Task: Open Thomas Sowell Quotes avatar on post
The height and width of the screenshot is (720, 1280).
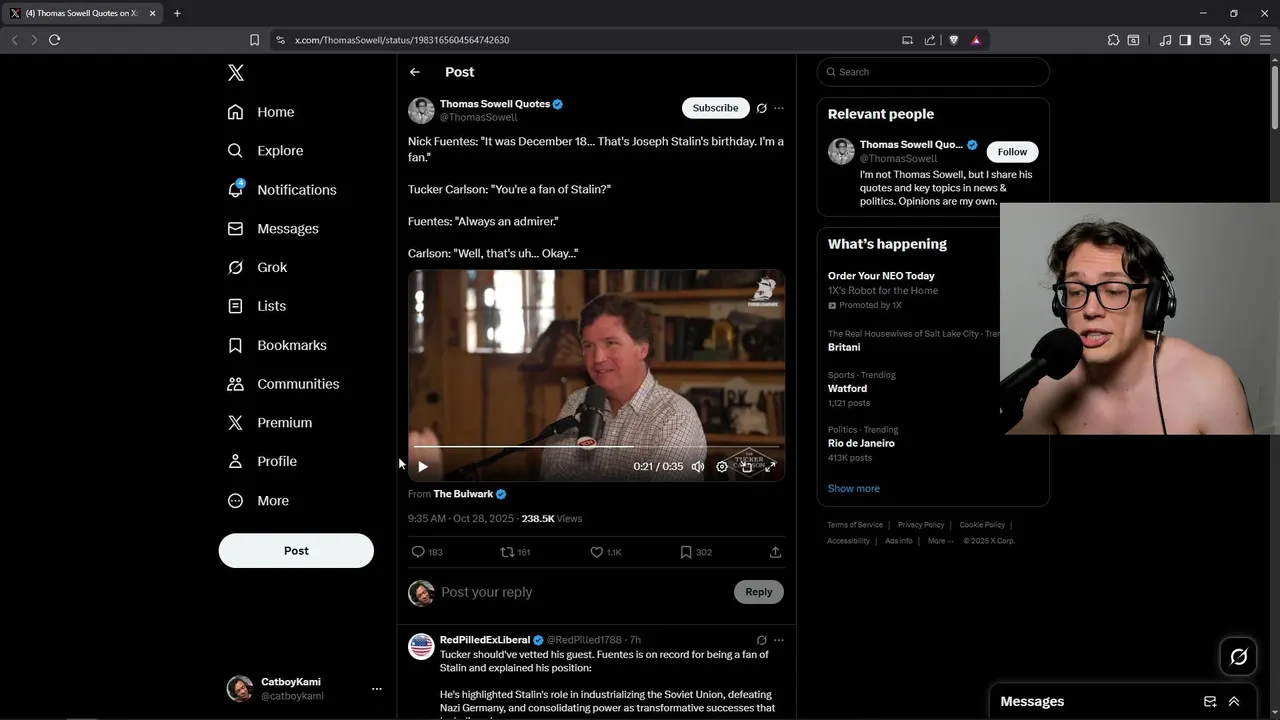Action: click(x=421, y=110)
